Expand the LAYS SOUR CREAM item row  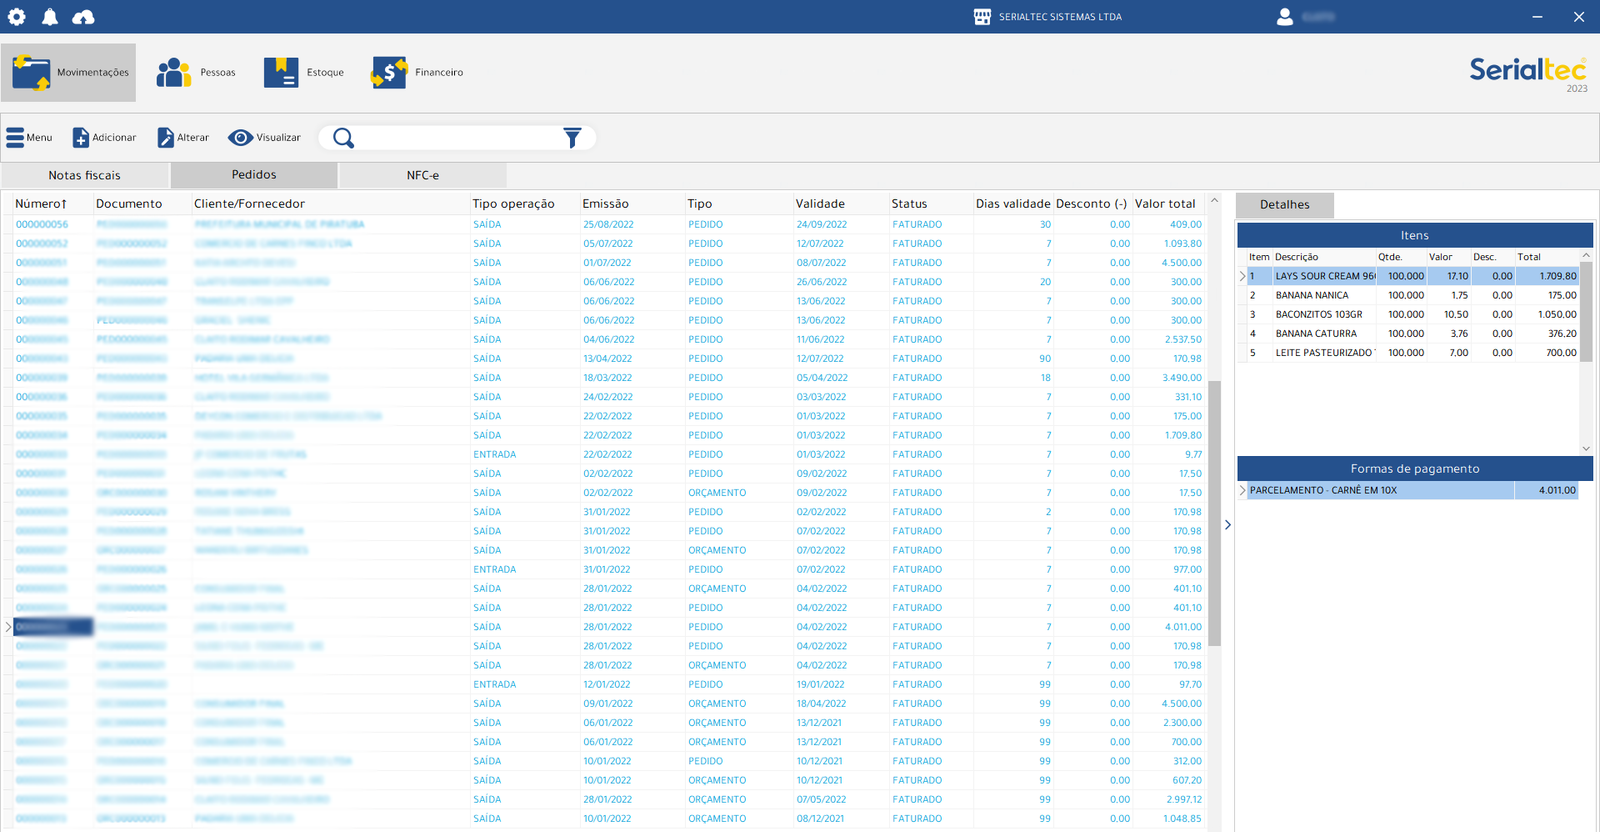click(1243, 276)
